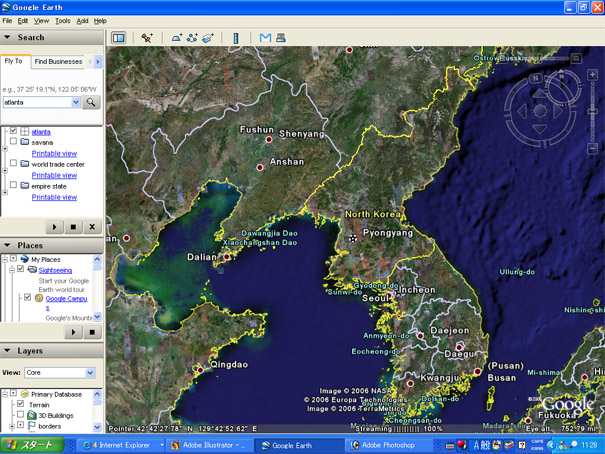The image size is (605, 454).
Task: Collapse the Layers panel header
Action: (52, 351)
